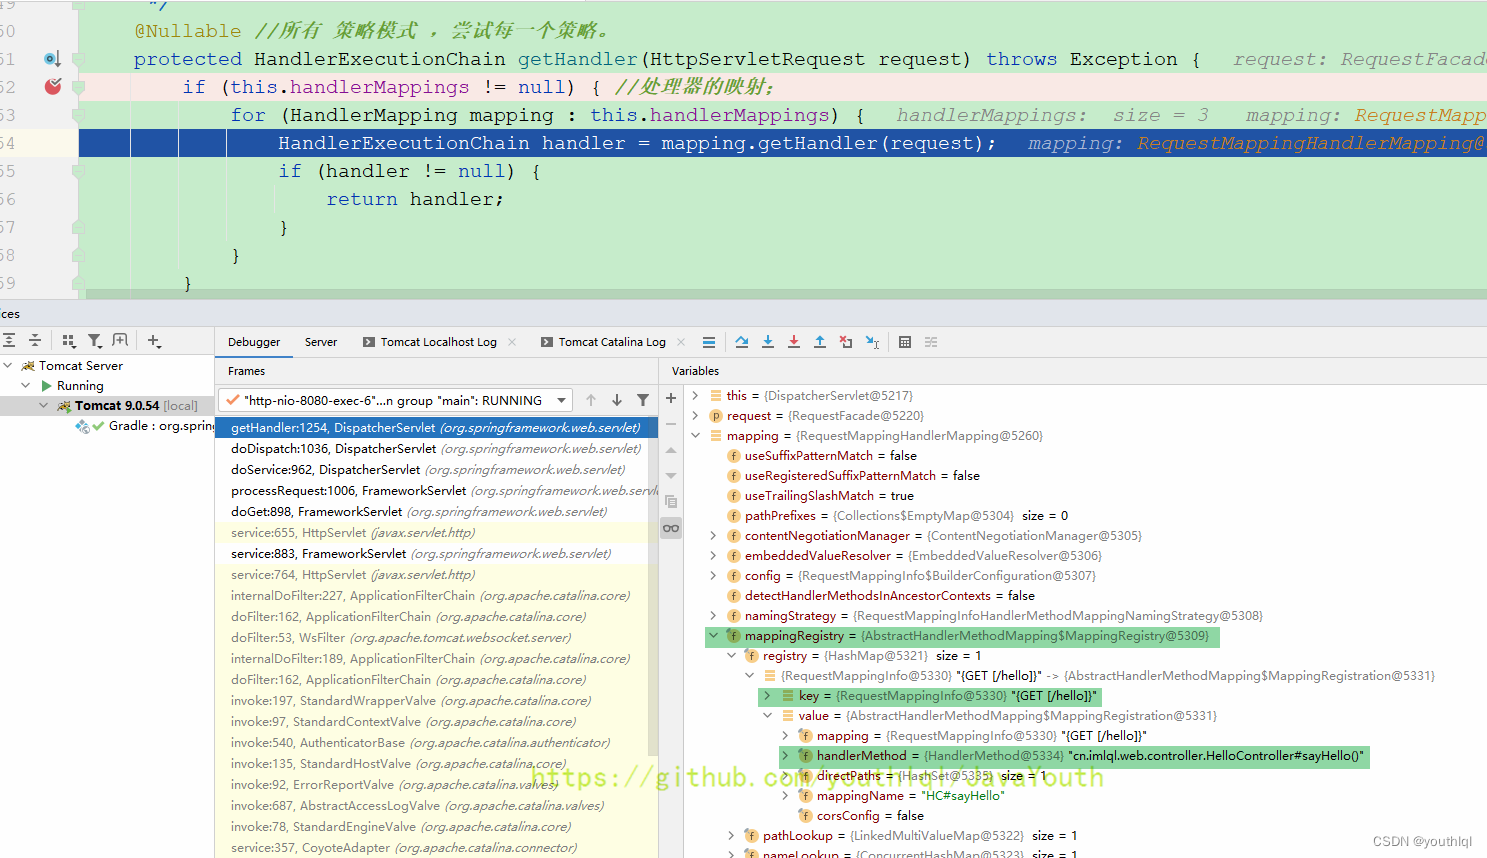This screenshot has height=858, width=1487.
Task: Expand handlerMethod field node
Action: (786, 755)
